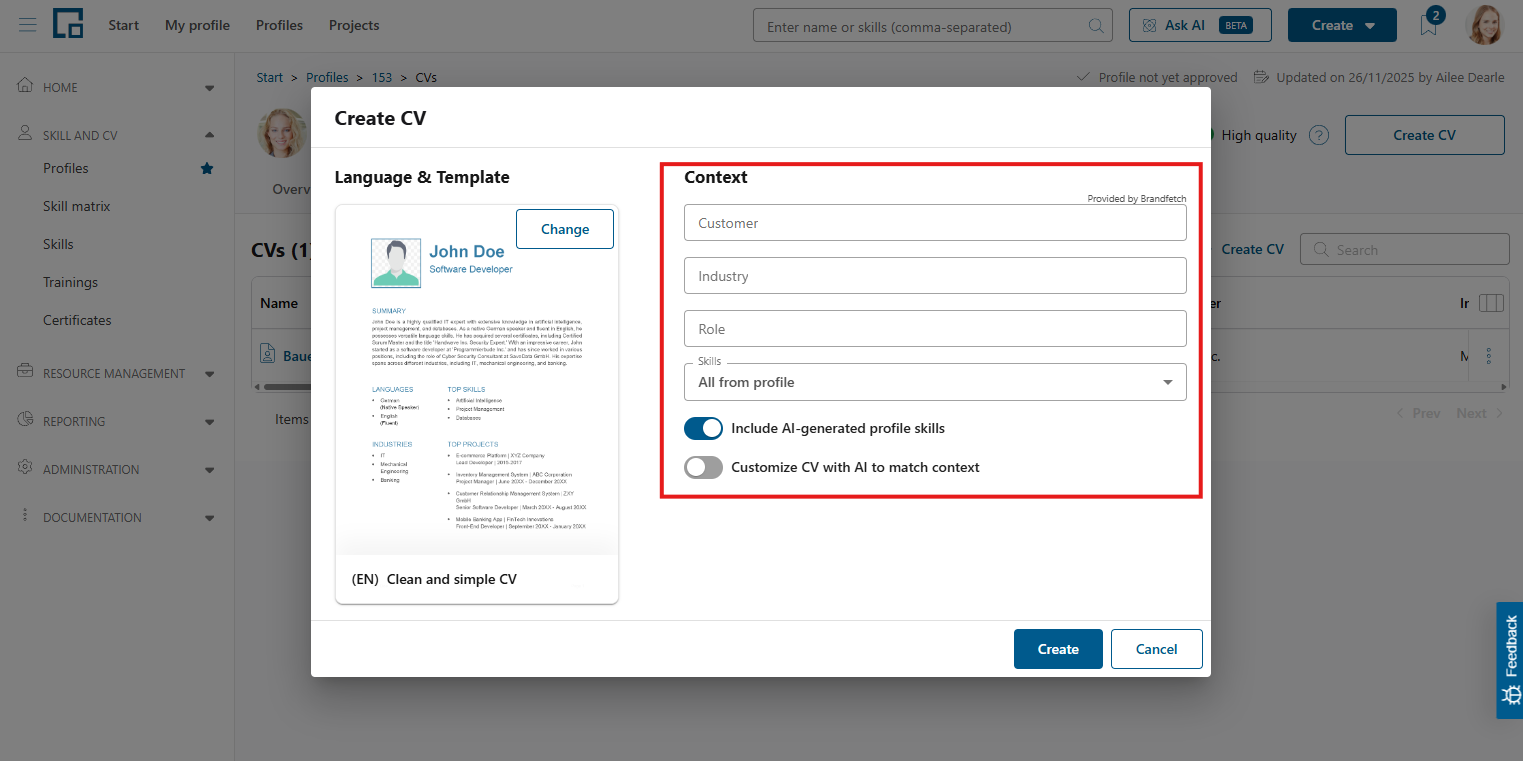Open the hamburger menu in the top bar
Image resolution: width=1523 pixels, height=761 pixels.
coord(27,25)
